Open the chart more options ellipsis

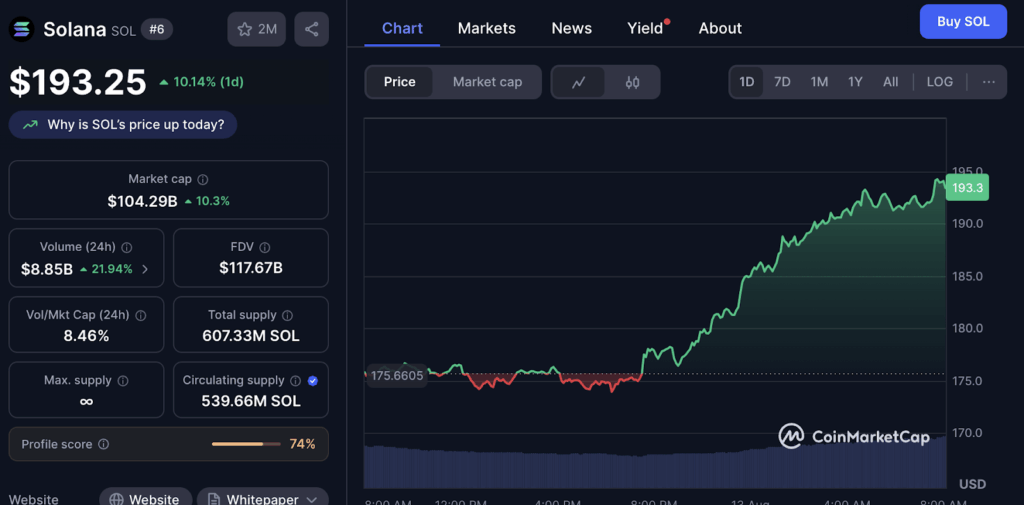988,82
